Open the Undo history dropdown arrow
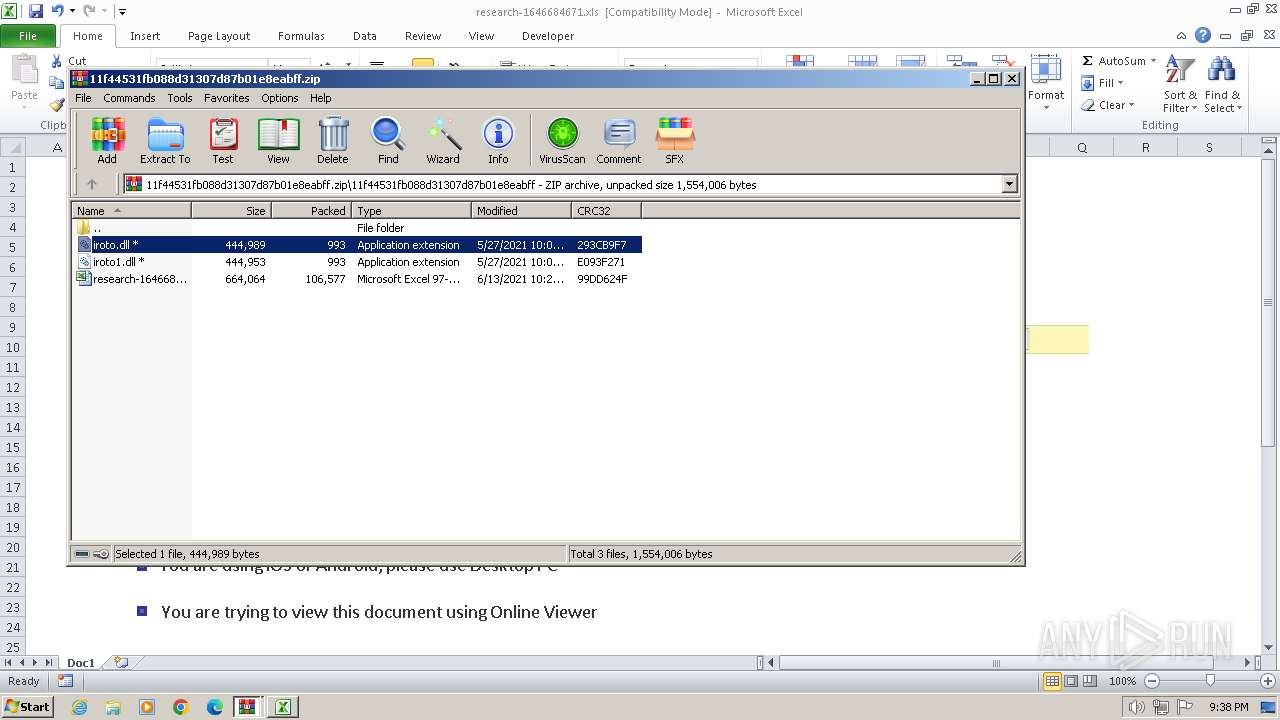The height and width of the screenshot is (720, 1280). coord(72,11)
